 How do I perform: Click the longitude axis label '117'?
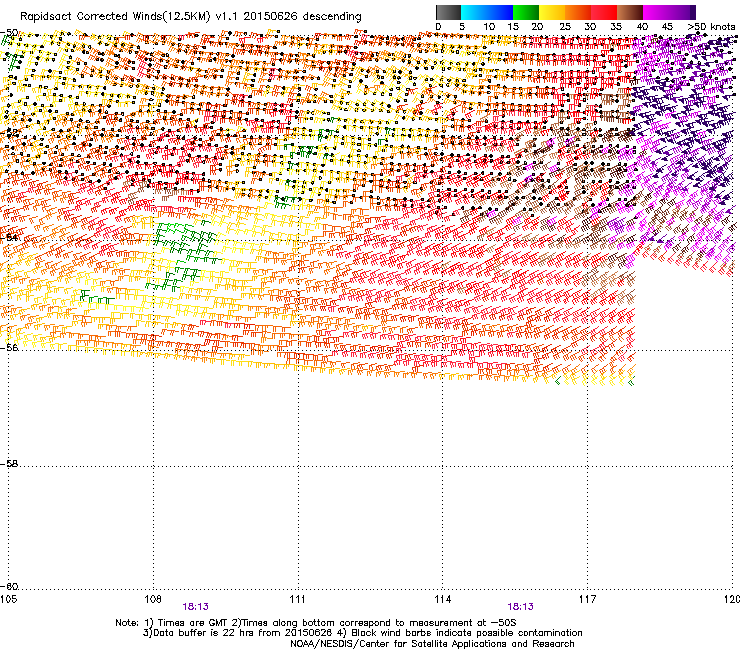(588, 599)
